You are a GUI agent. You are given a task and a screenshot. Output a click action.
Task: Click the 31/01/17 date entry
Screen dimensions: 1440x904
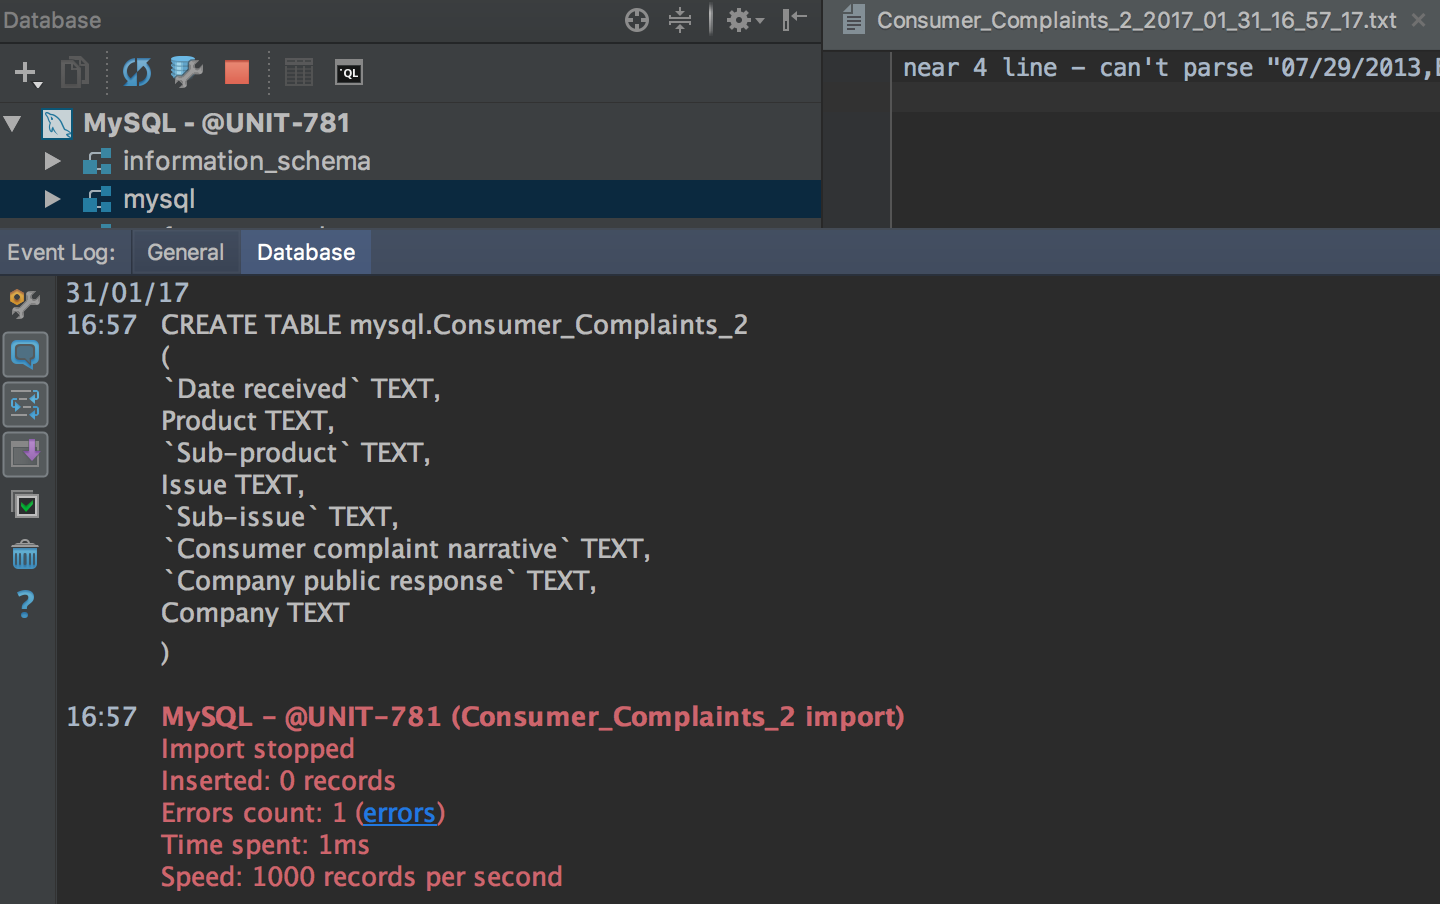[127, 293]
